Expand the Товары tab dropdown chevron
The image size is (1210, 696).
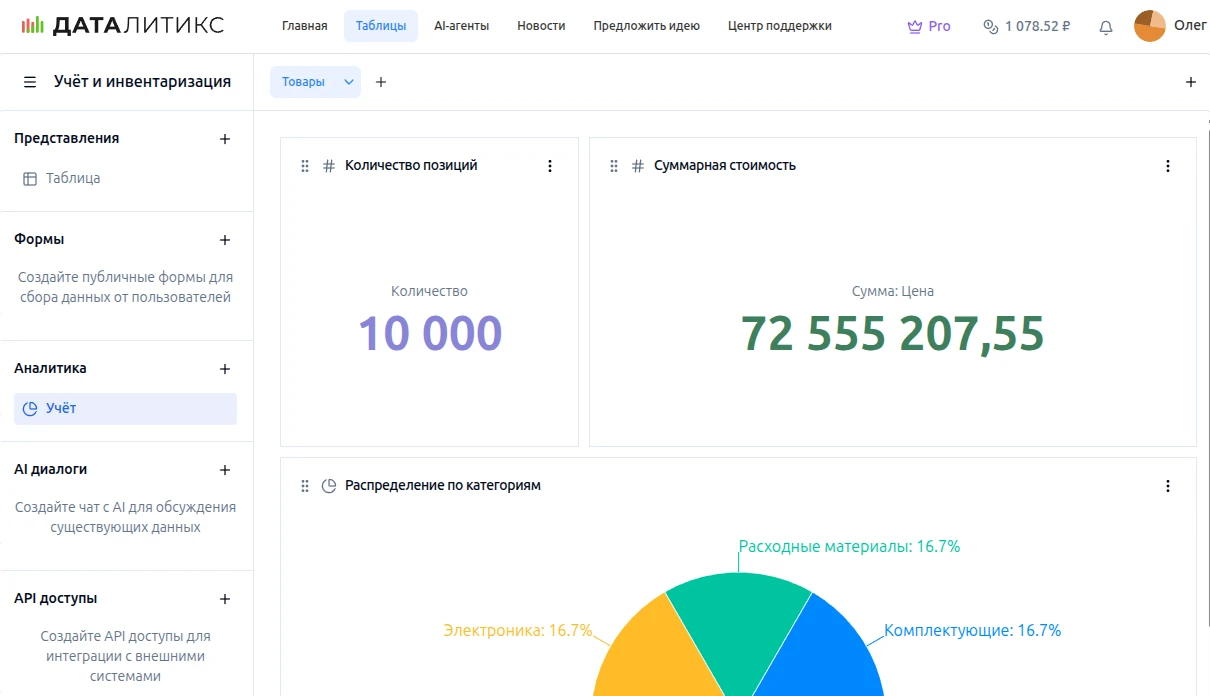pos(349,82)
